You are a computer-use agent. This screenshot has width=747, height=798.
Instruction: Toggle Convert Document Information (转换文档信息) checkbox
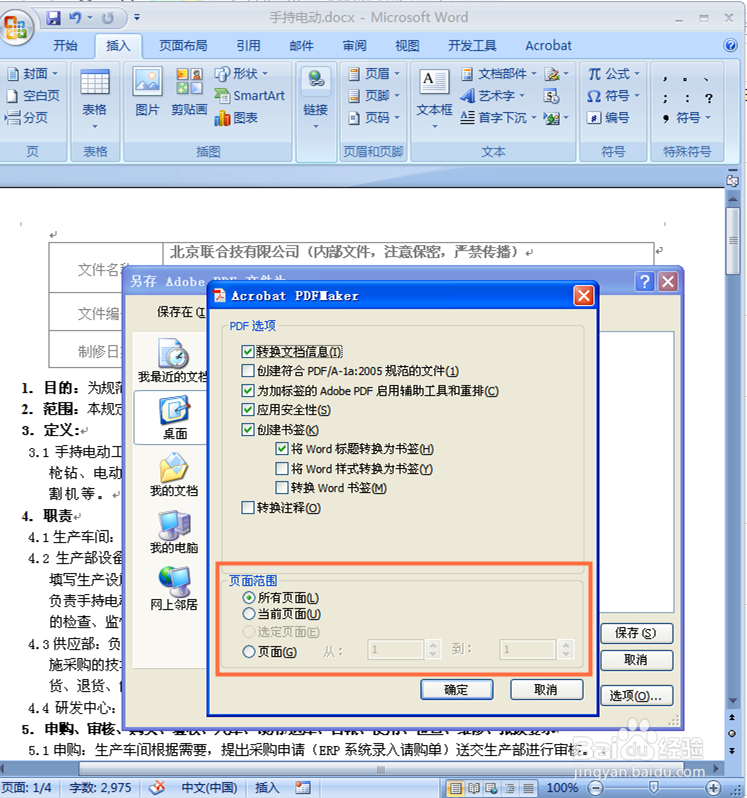[x=248, y=352]
